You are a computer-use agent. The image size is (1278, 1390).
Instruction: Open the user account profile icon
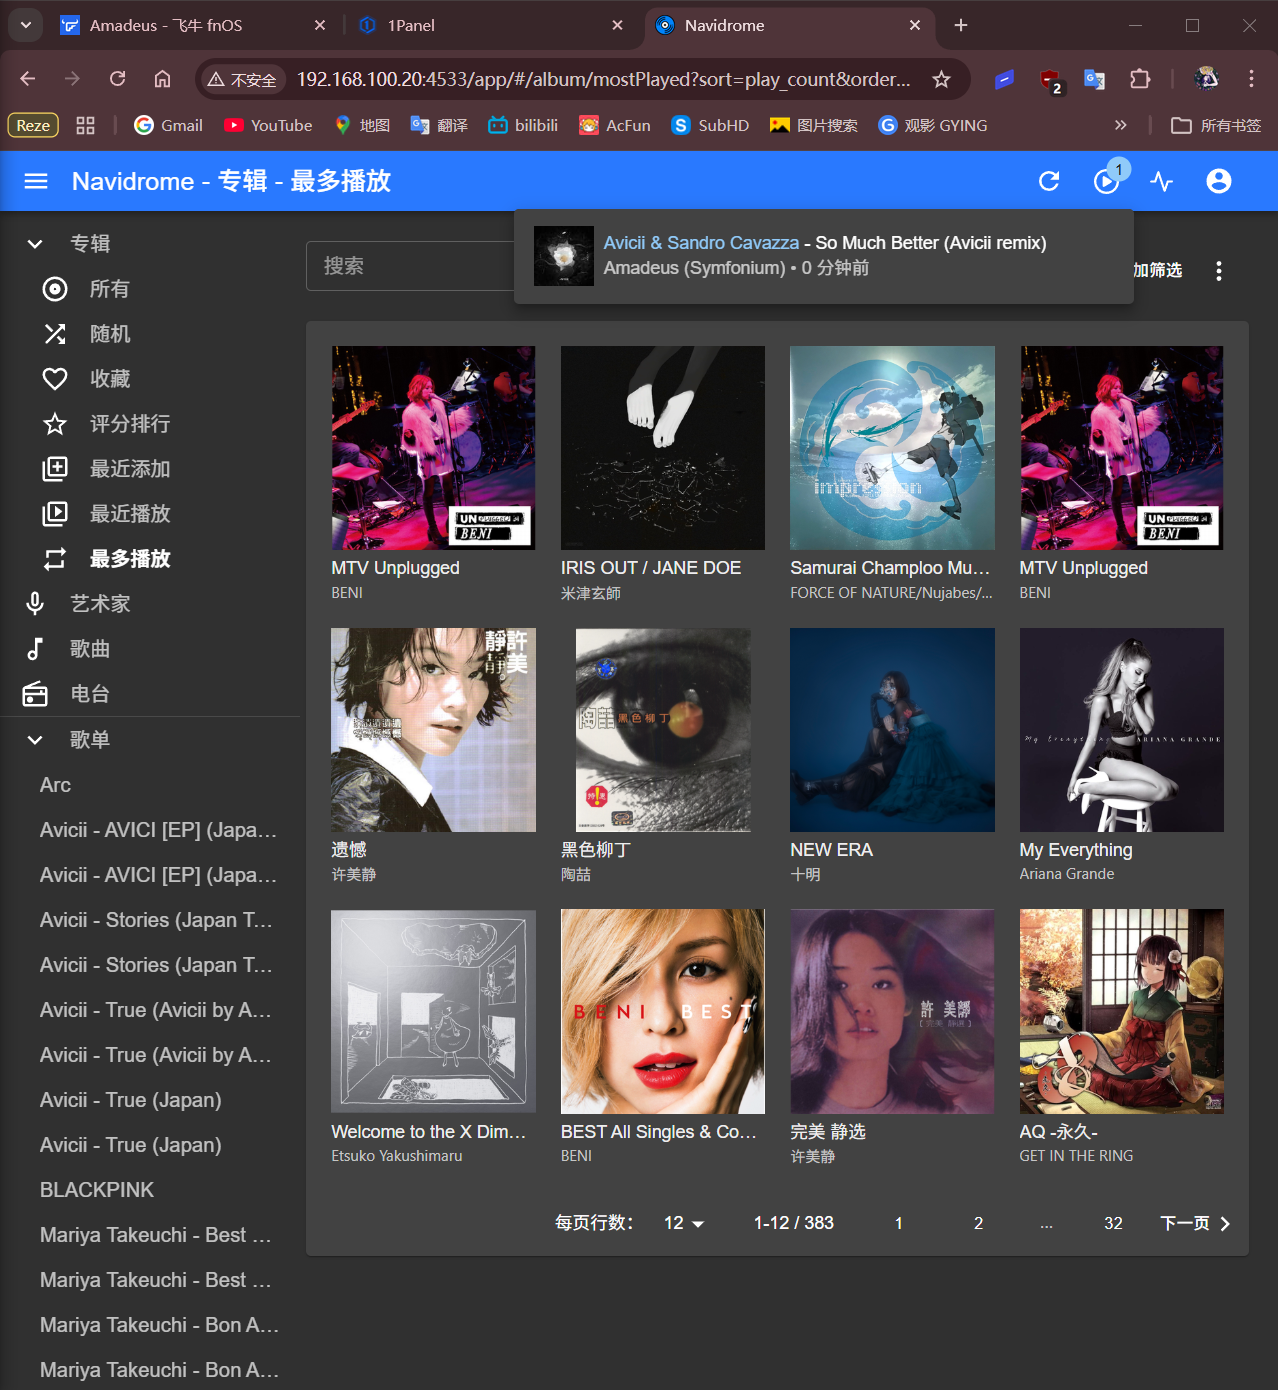coord(1218,181)
